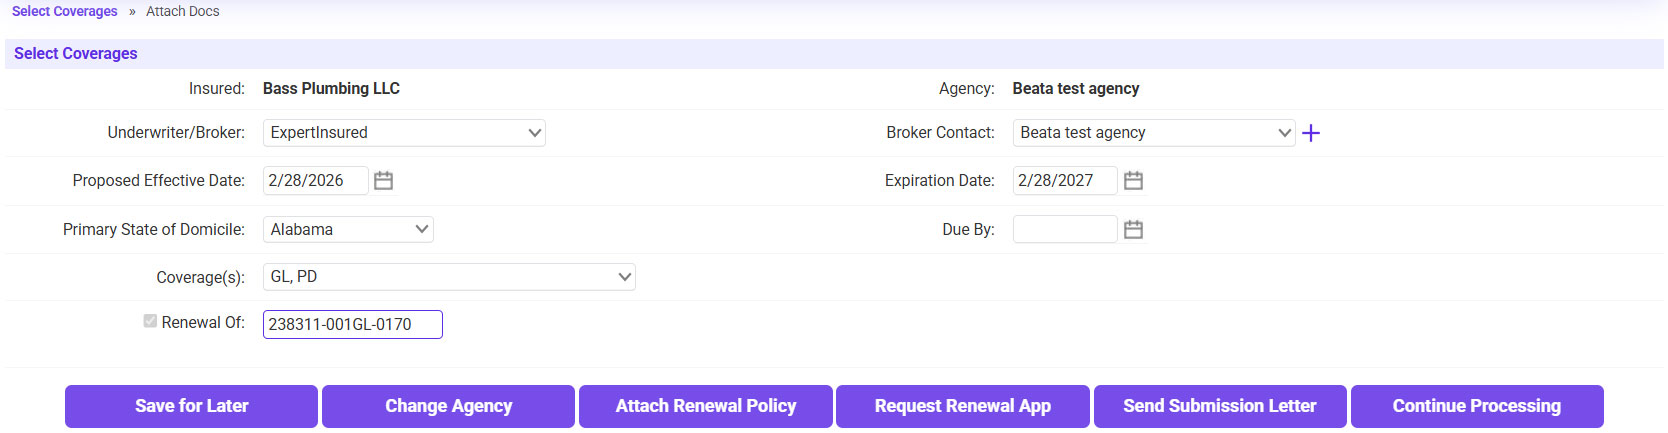Switch to the Attach Docs step

[x=182, y=11]
